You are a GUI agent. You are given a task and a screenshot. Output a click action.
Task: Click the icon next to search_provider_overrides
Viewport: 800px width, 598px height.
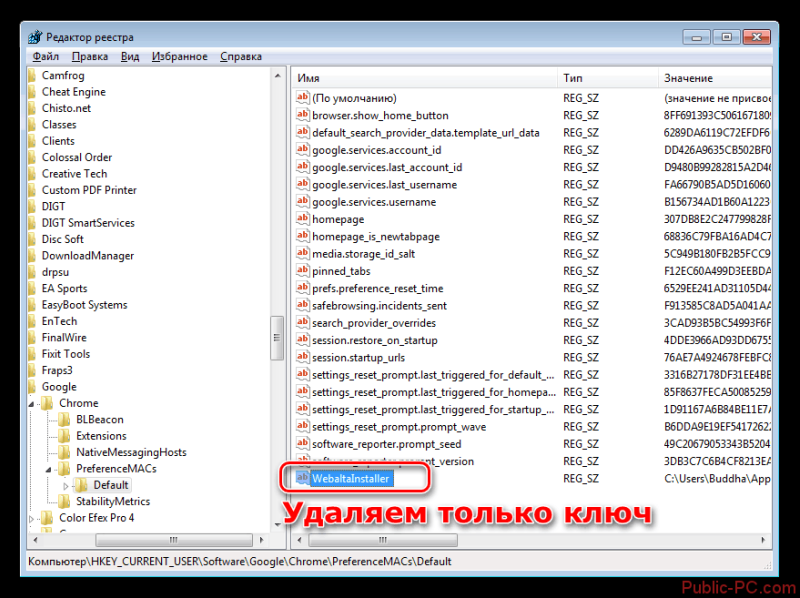[x=303, y=323]
